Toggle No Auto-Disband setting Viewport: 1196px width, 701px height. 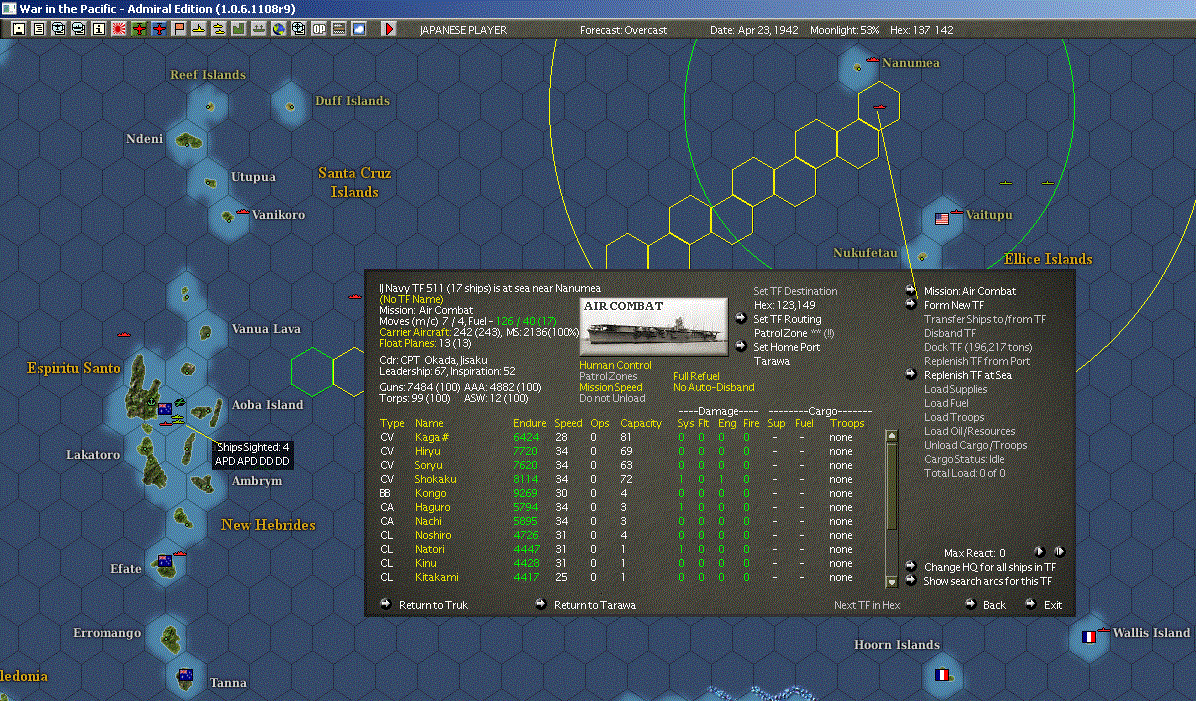(x=713, y=387)
